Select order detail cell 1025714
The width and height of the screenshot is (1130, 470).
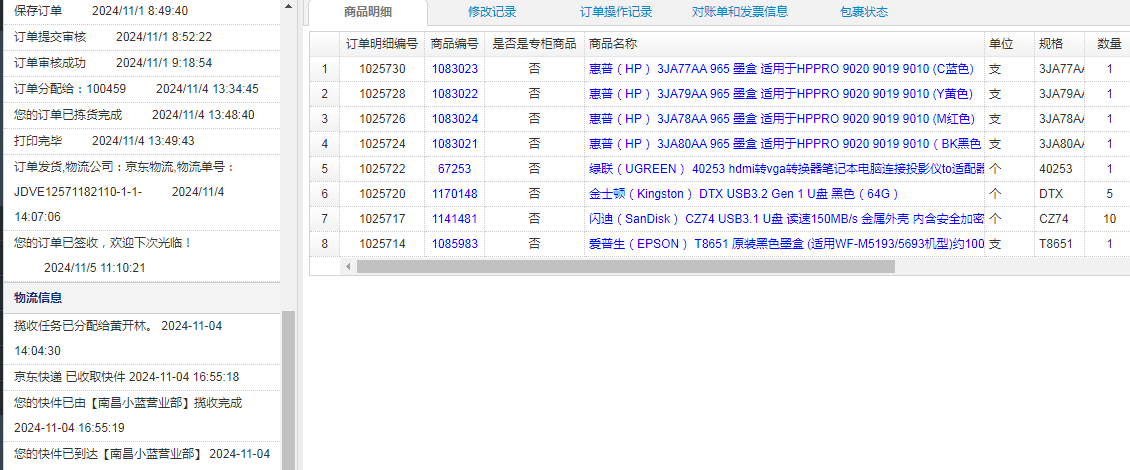pyautogui.click(x=382, y=244)
